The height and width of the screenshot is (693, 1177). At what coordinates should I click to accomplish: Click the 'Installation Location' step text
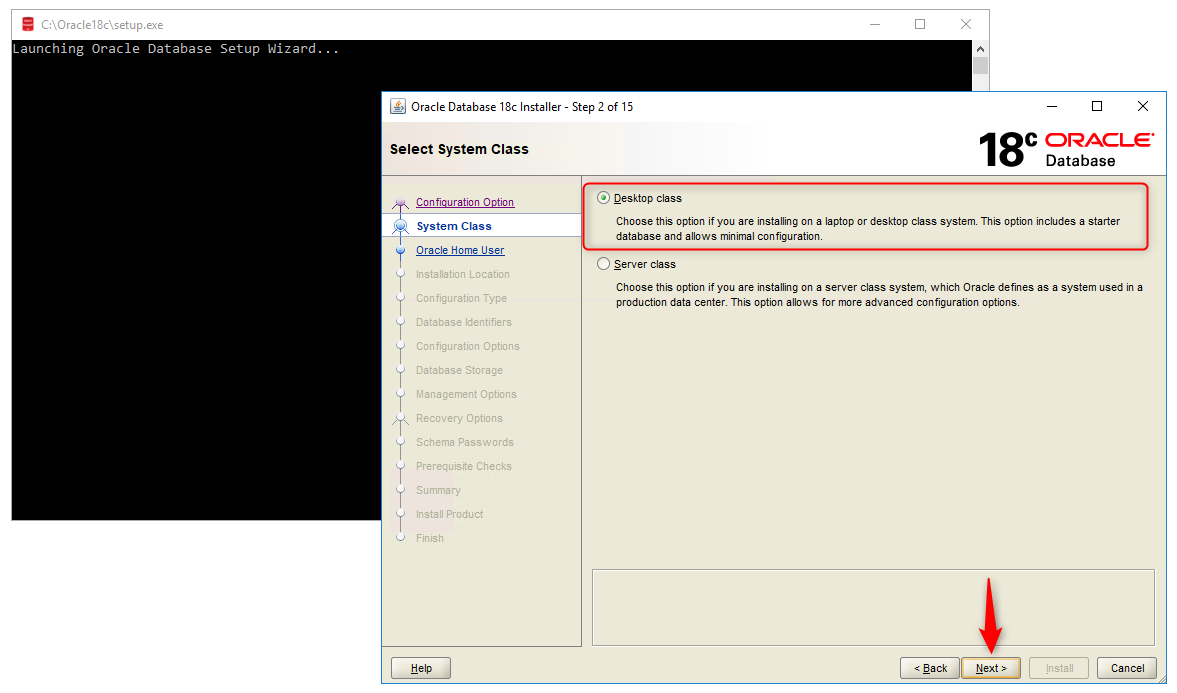pyautogui.click(x=462, y=274)
